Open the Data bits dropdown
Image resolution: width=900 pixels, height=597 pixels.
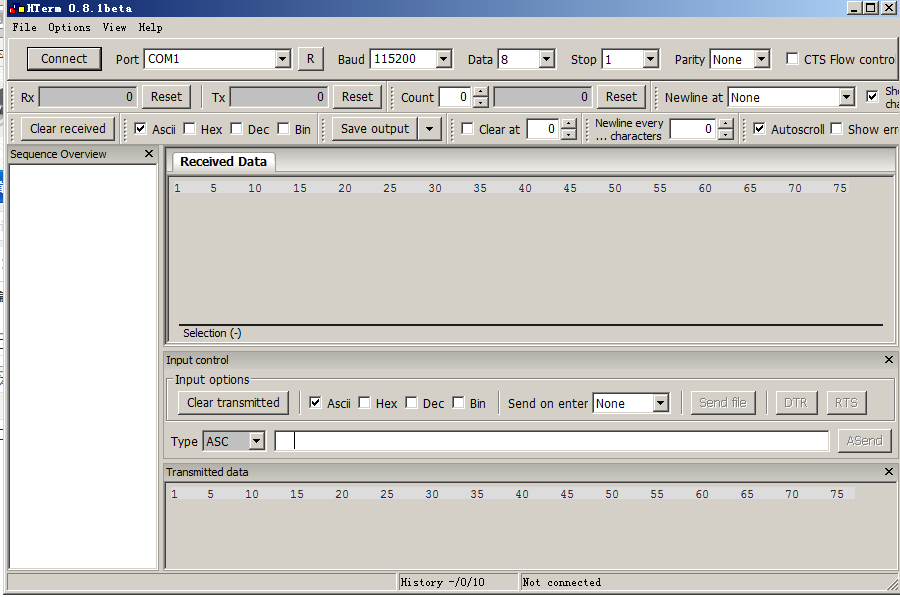pos(546,59)
